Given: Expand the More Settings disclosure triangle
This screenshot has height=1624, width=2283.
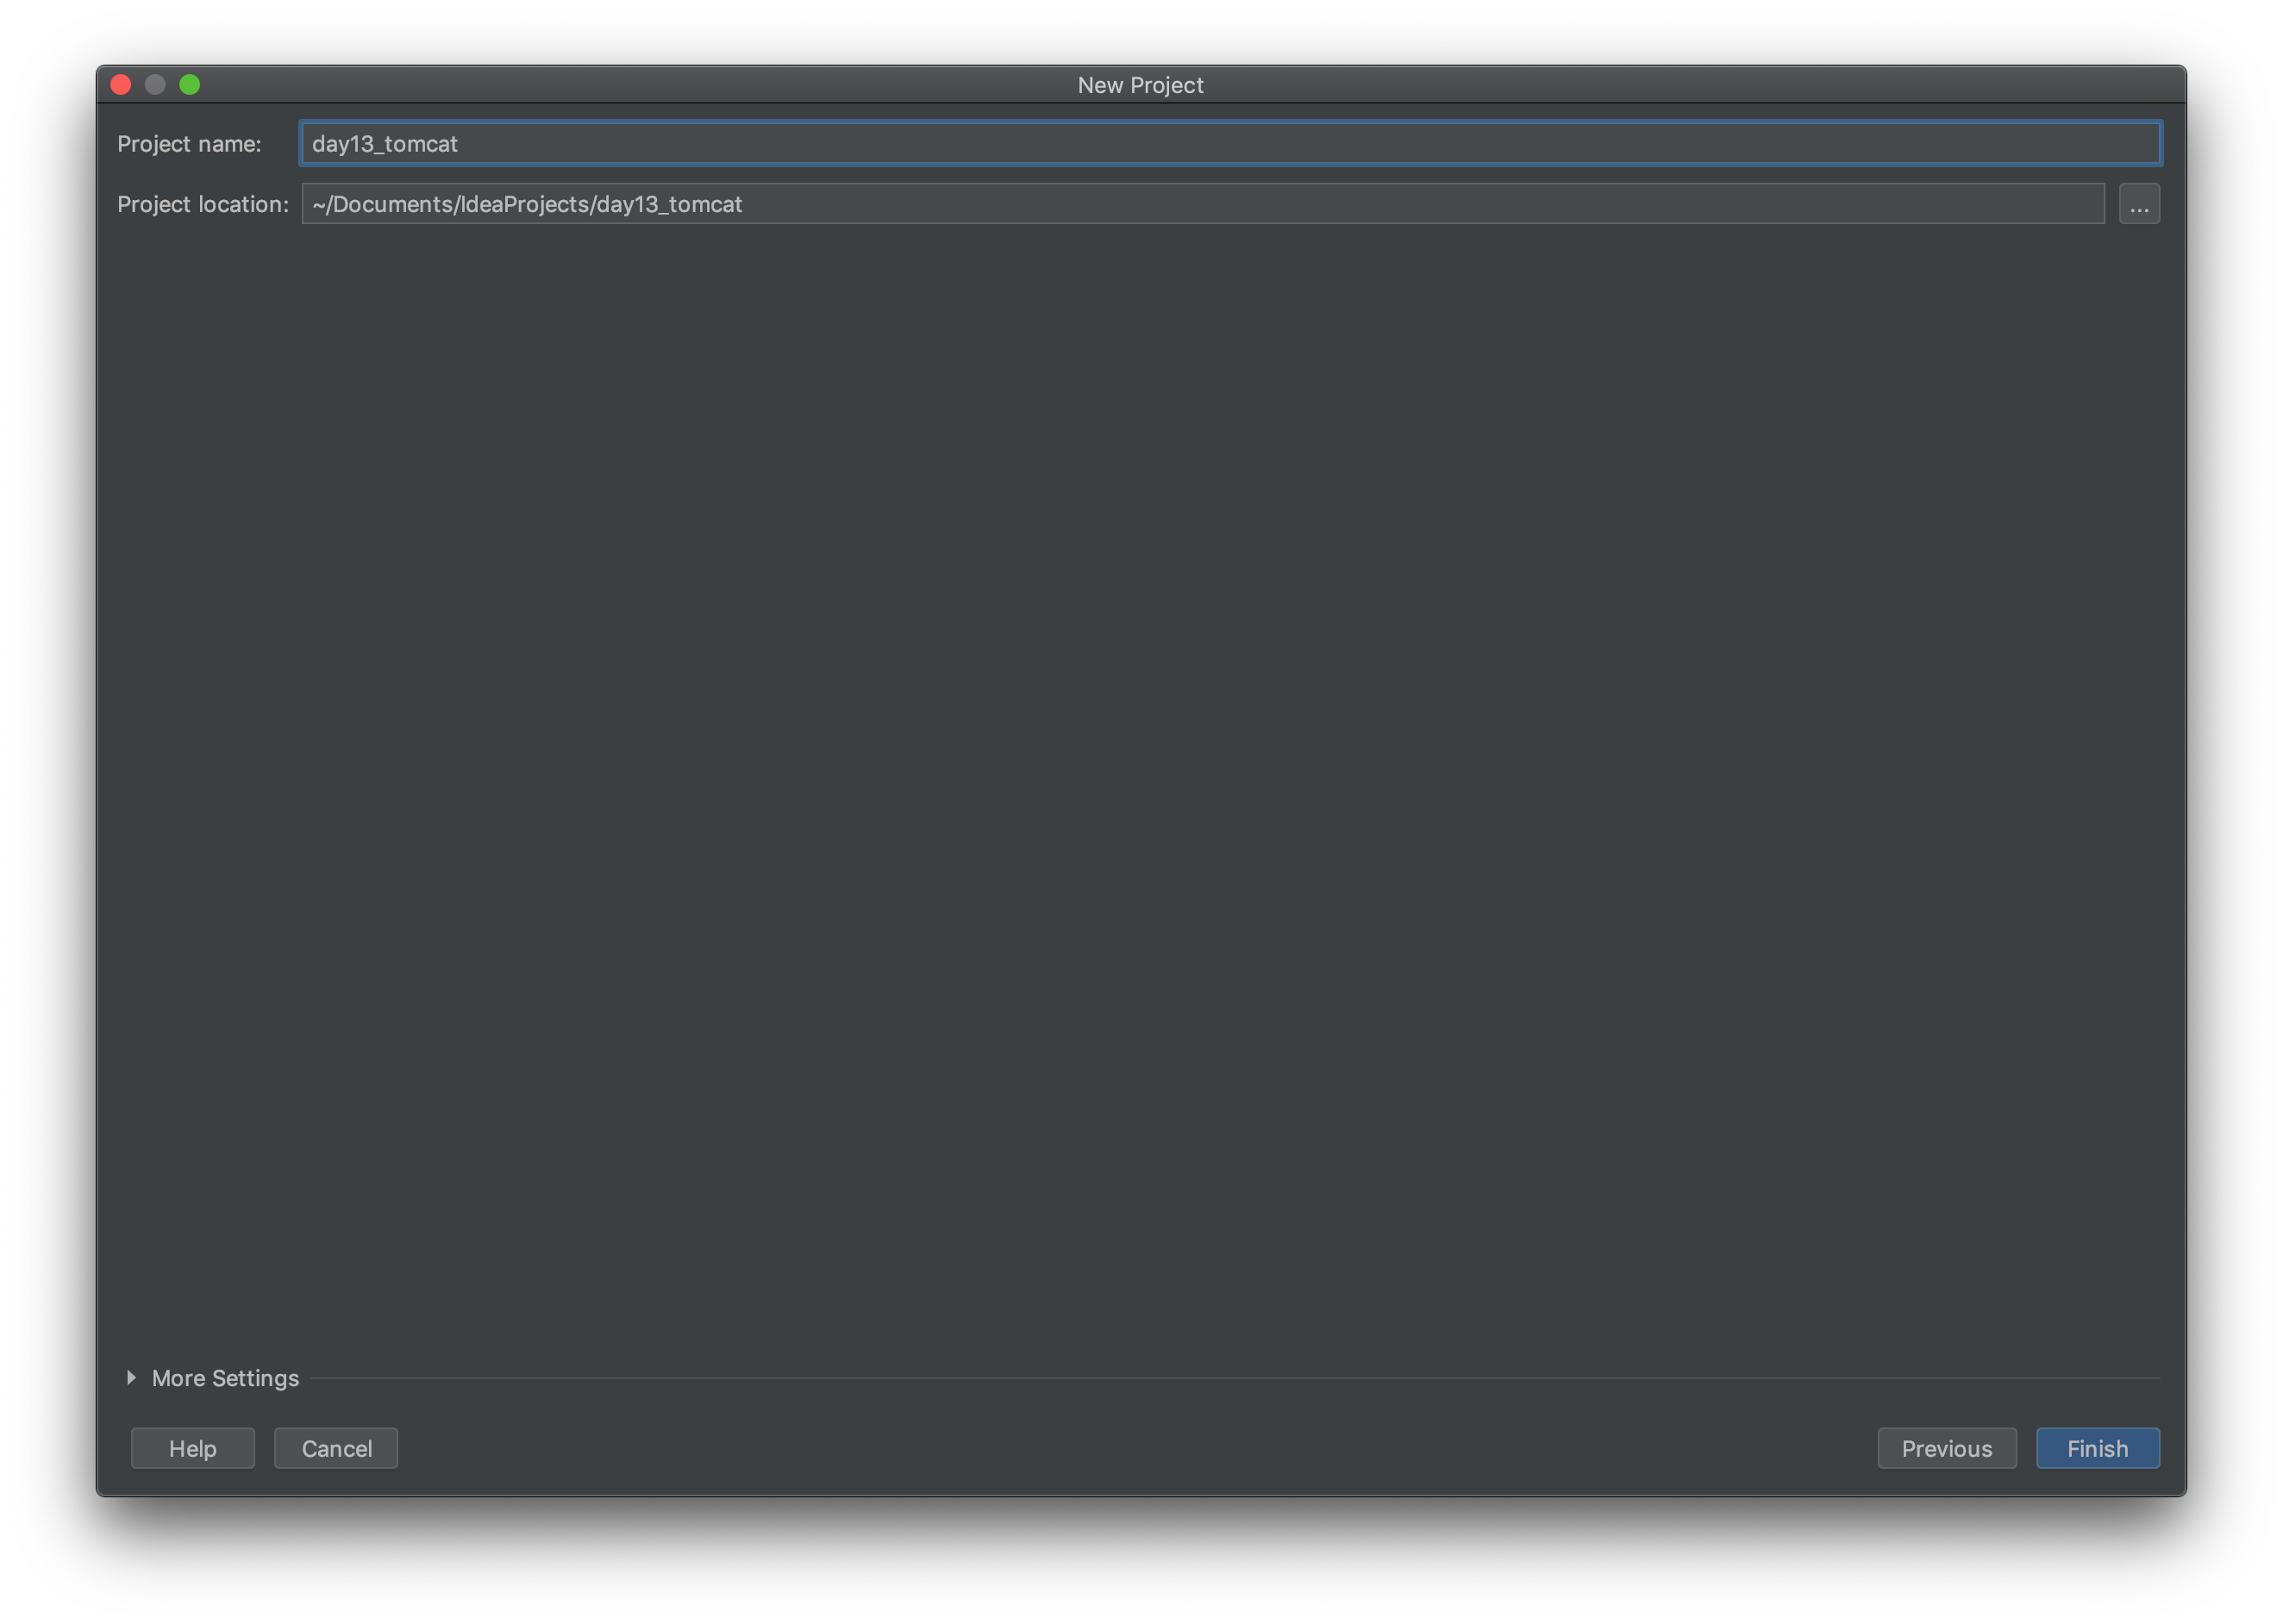Looking at the screenshot, I should click(x=131, y=1377).
